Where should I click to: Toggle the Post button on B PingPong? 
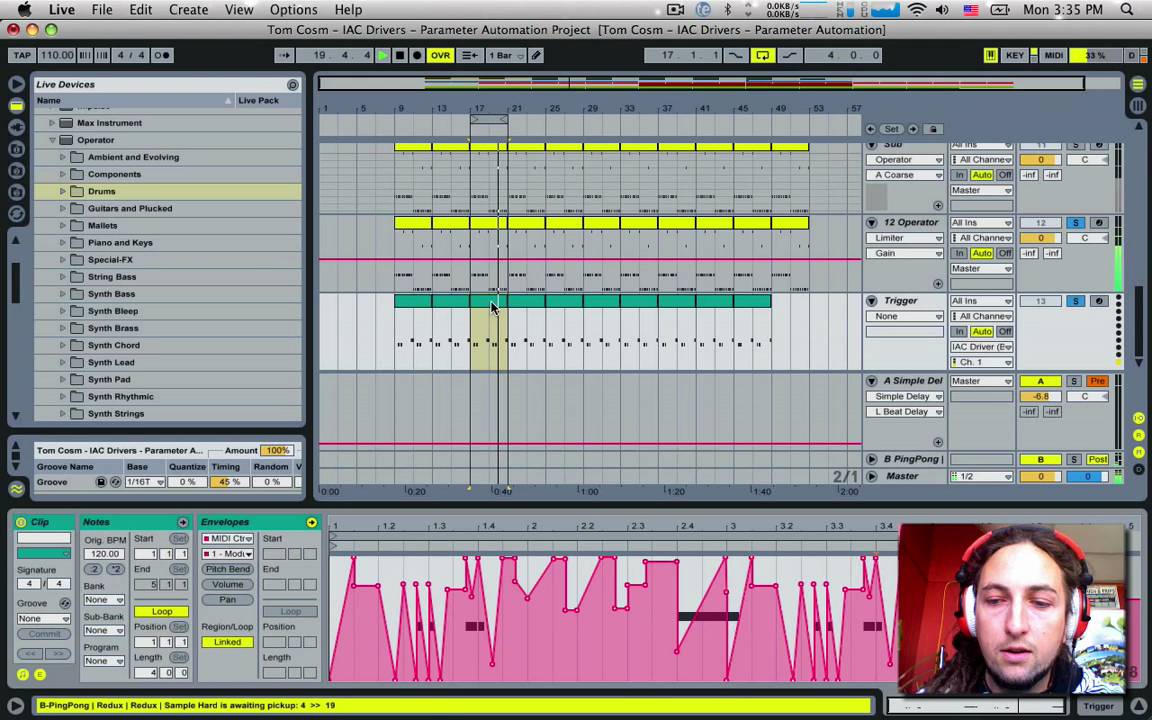point(1098,459)
